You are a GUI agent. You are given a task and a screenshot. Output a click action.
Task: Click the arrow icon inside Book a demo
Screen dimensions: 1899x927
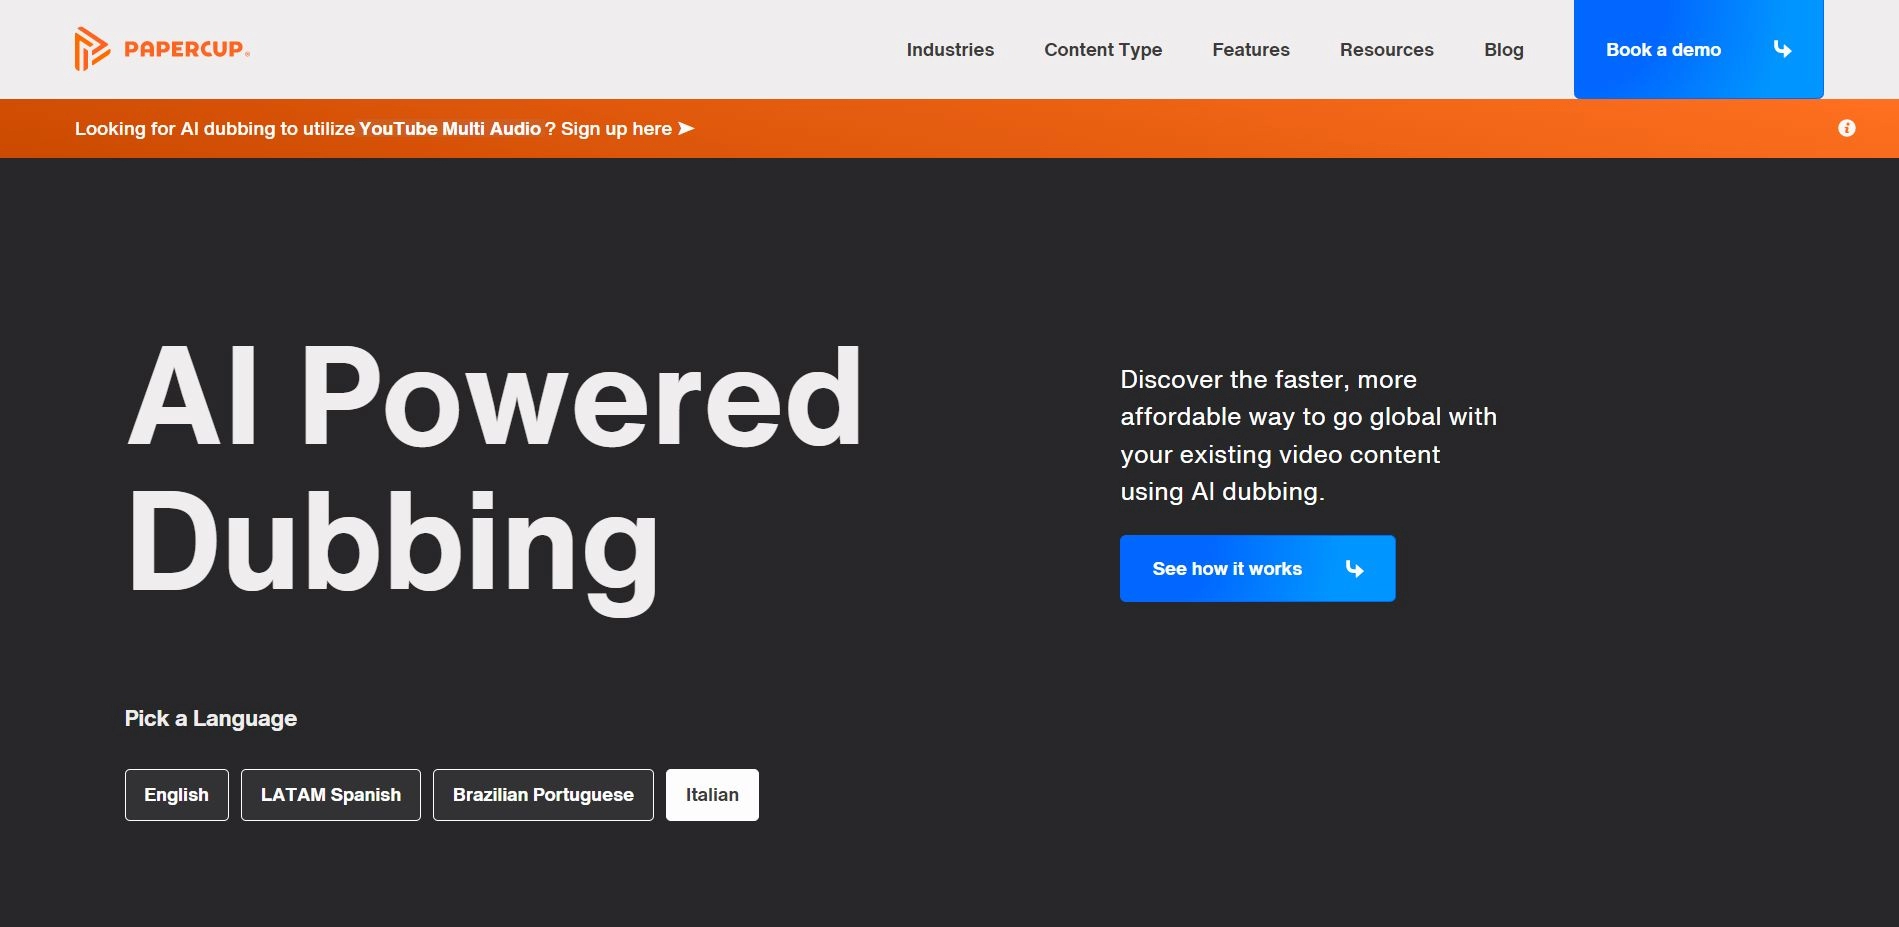[1782, 49]
